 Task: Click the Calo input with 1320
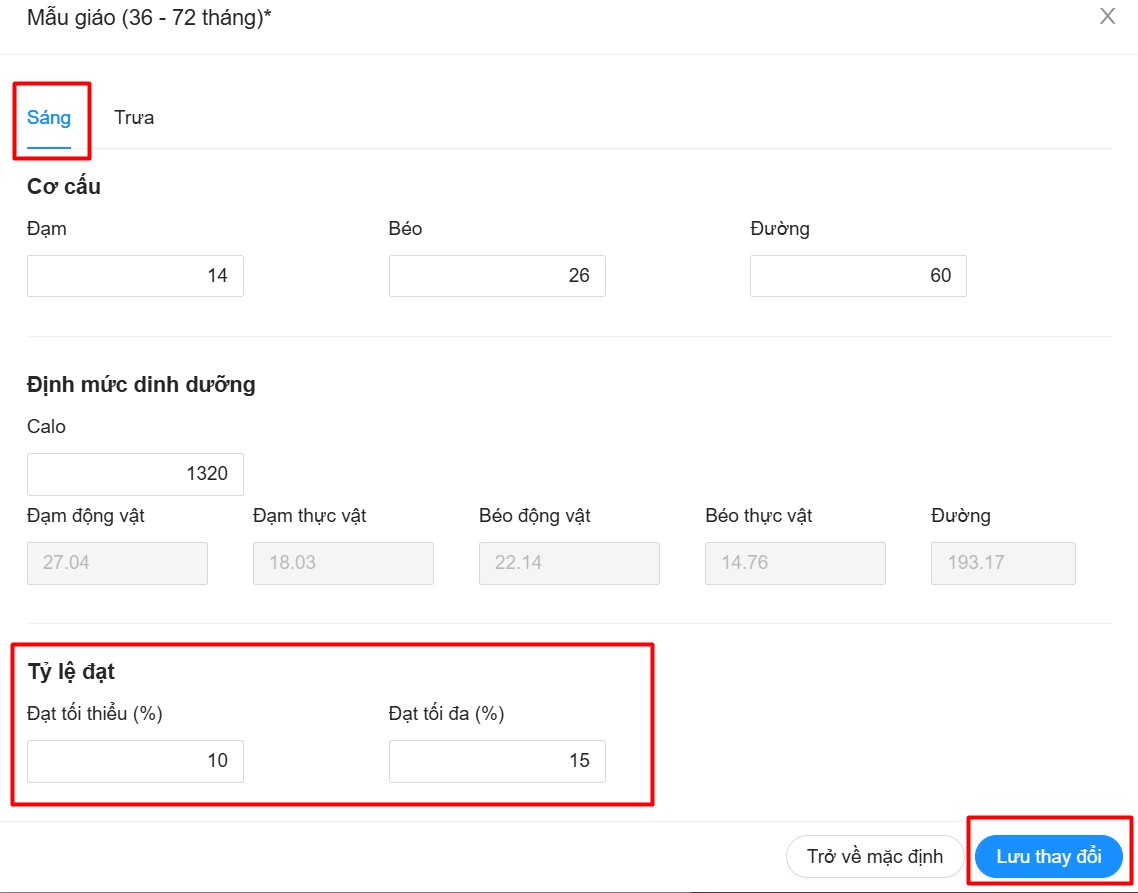(x=135, y=474)
